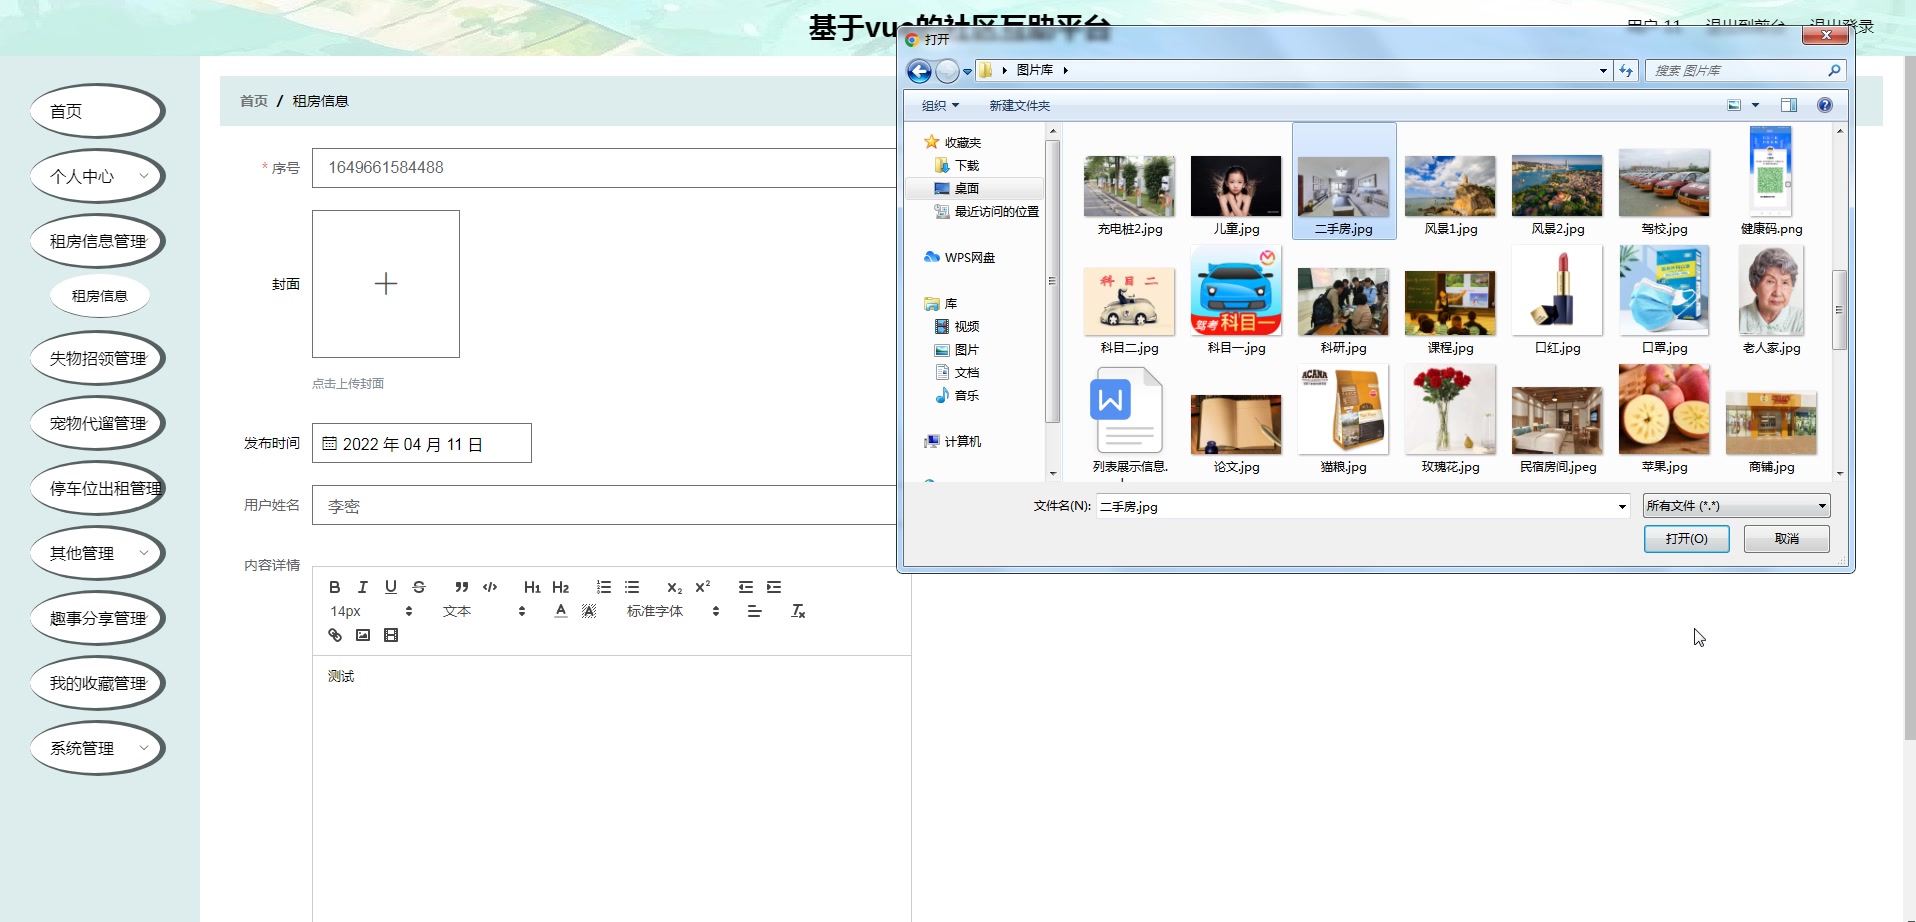The height and width of the screenshot is (922, 1916).
Task: Insert a blockquote in the editor
Action: (461, 587)
